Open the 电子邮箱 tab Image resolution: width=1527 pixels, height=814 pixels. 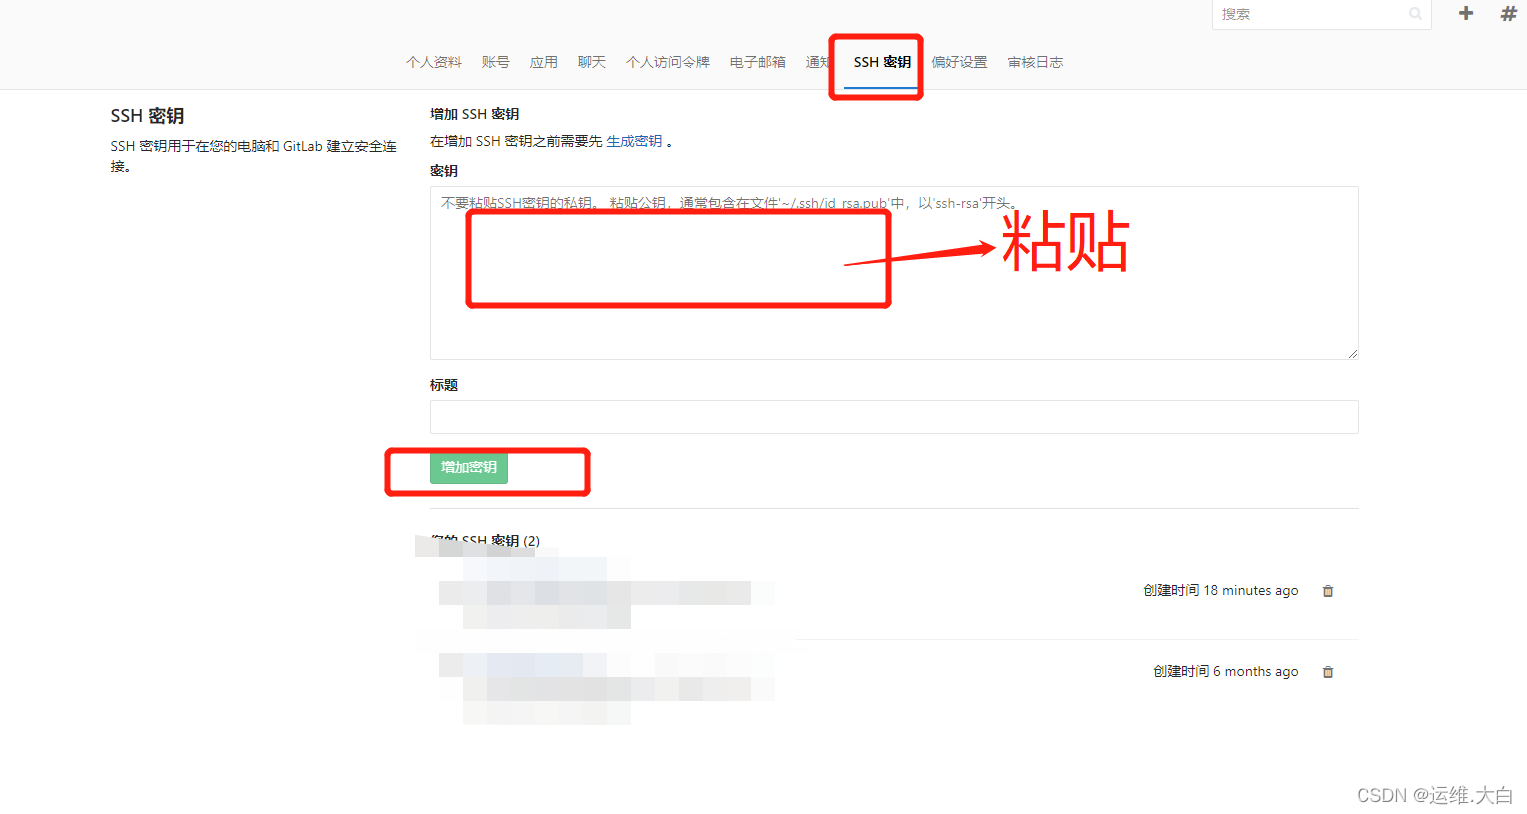click(x=756, y=61)
